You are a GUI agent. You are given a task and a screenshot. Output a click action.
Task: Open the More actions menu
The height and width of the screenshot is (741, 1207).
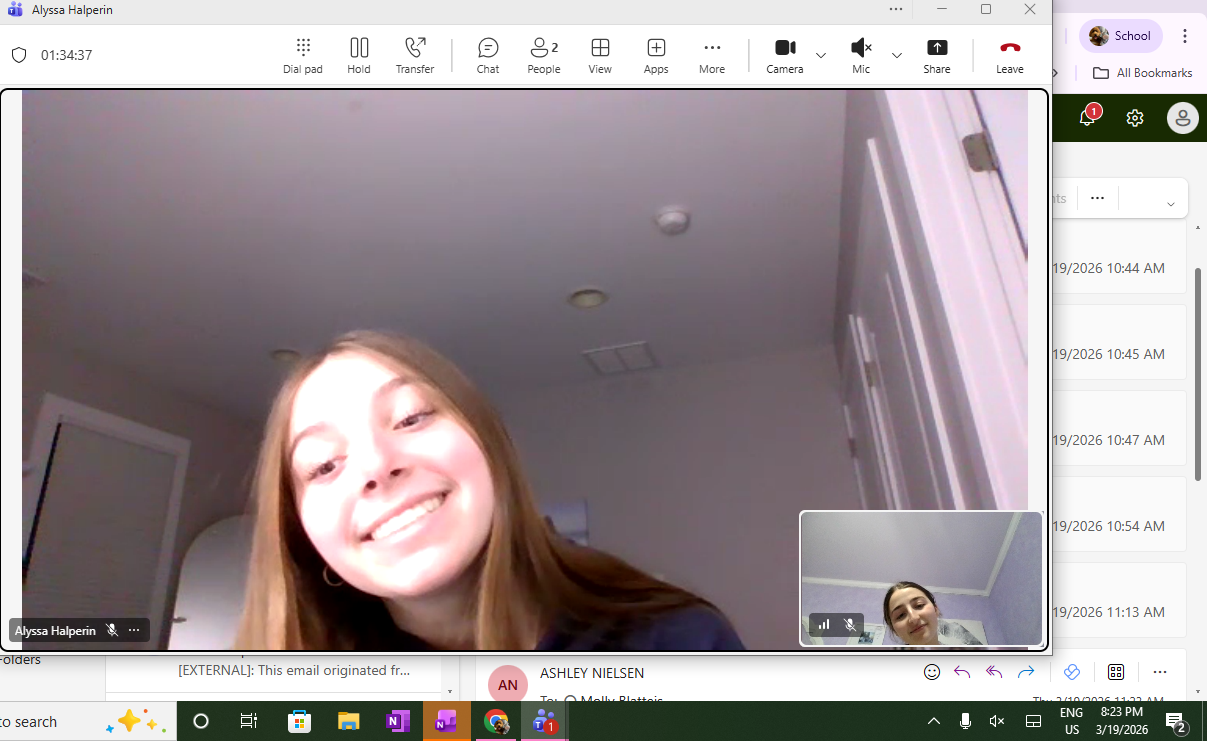pyautogui.click(x=712, y=55)
